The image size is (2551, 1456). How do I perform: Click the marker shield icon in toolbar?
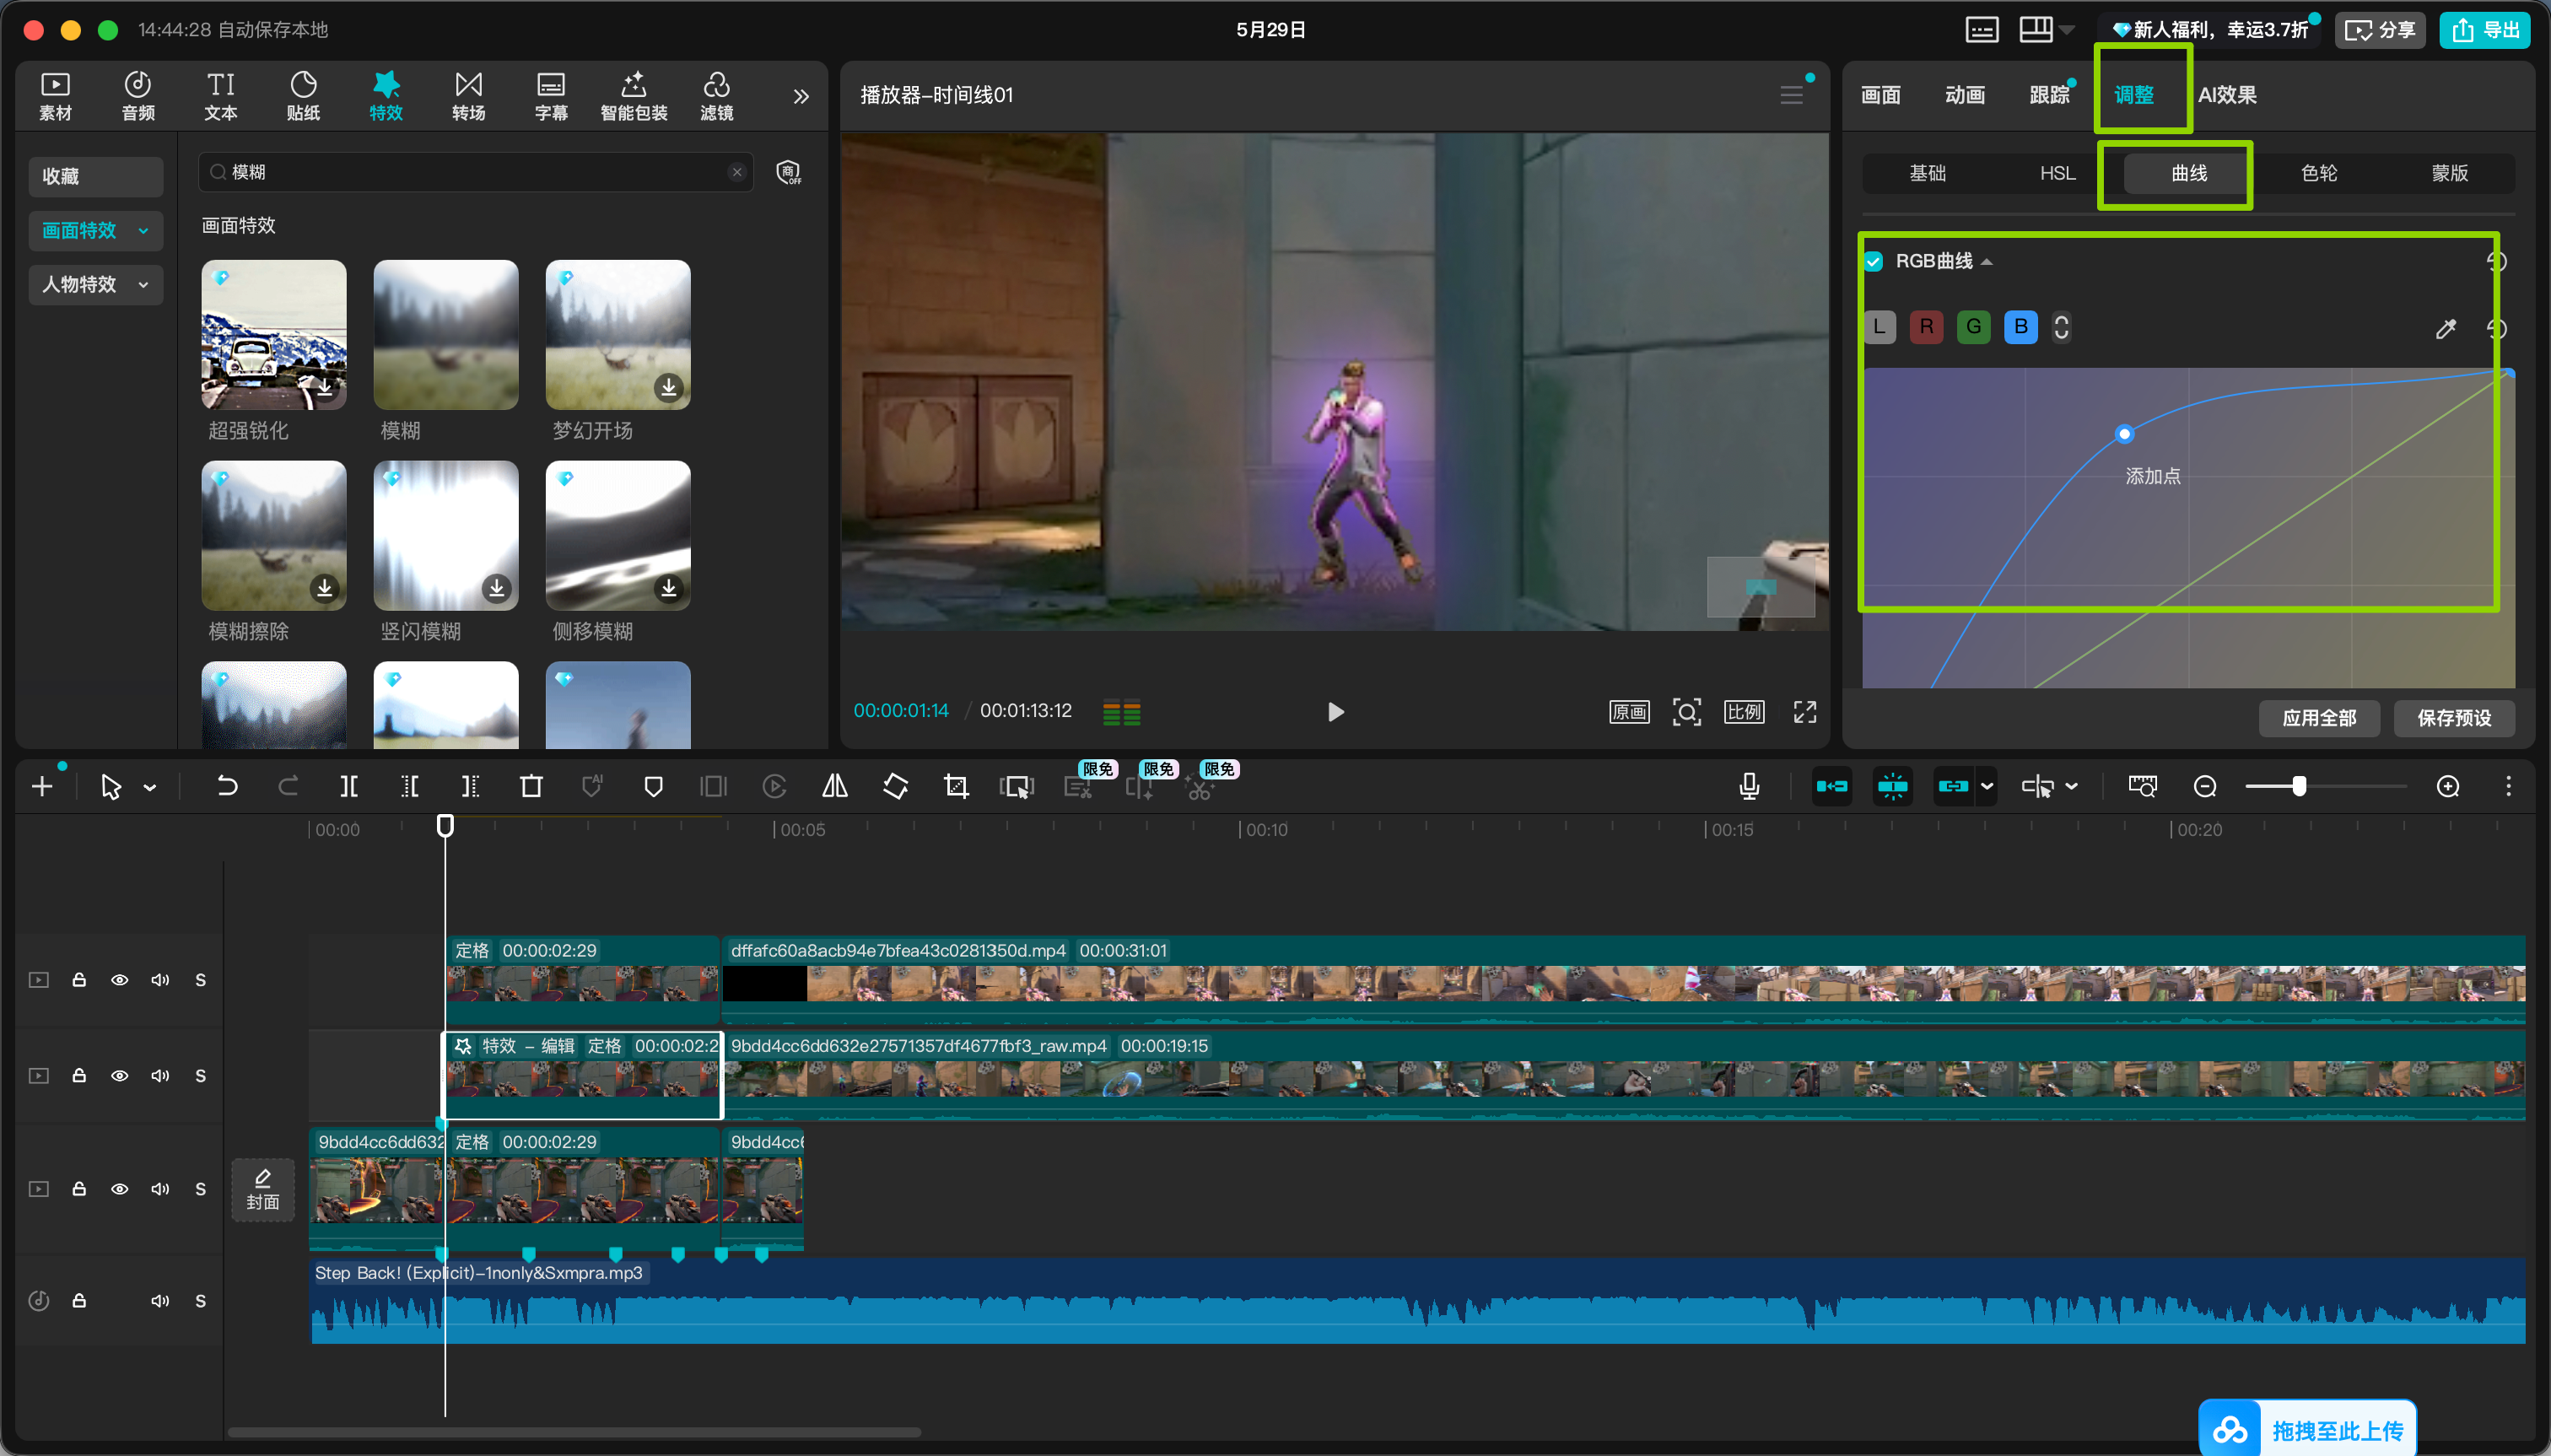(x=653, y=787)
